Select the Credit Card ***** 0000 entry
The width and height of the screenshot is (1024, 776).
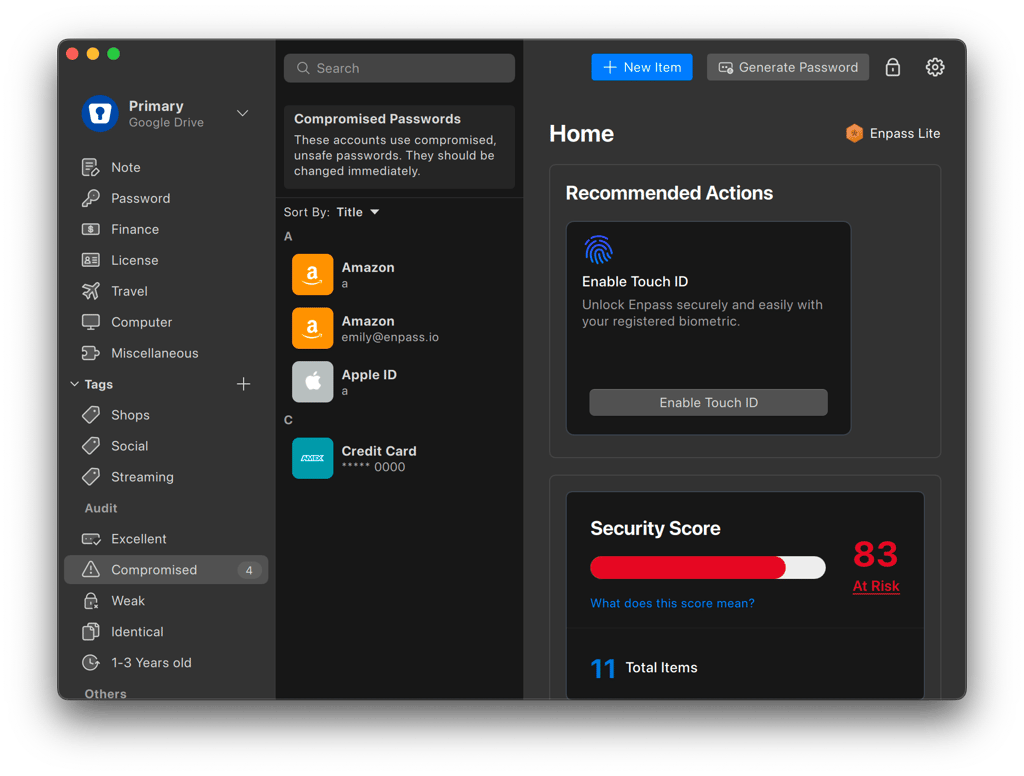399,458
